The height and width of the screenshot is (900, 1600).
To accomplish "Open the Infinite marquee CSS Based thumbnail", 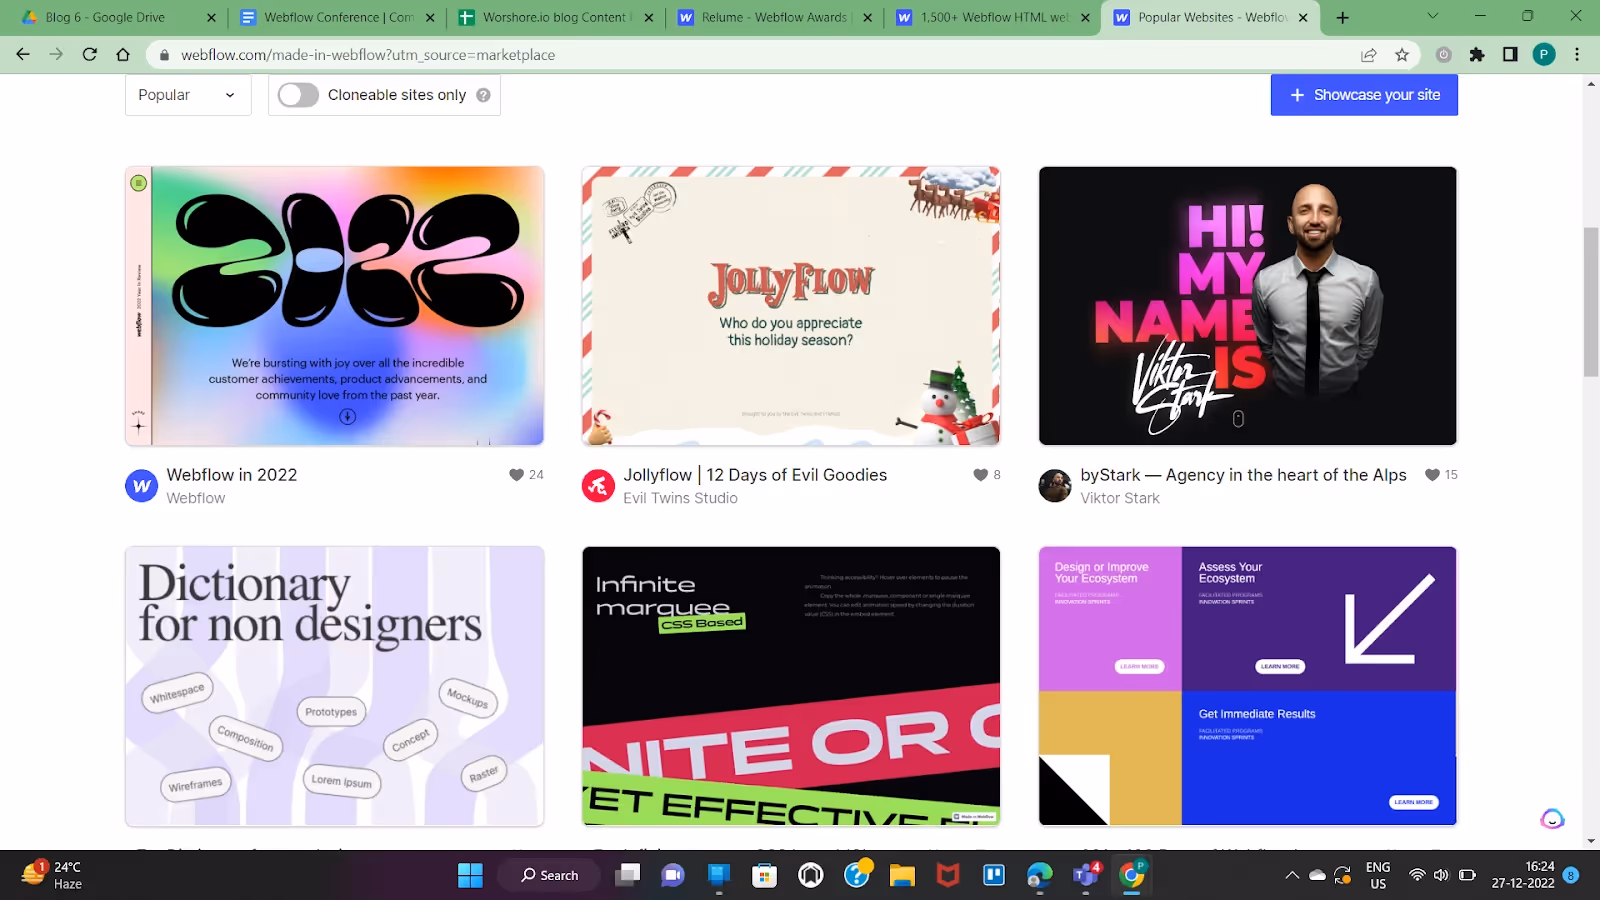I will pyautogui.click(x=791, y=686).
